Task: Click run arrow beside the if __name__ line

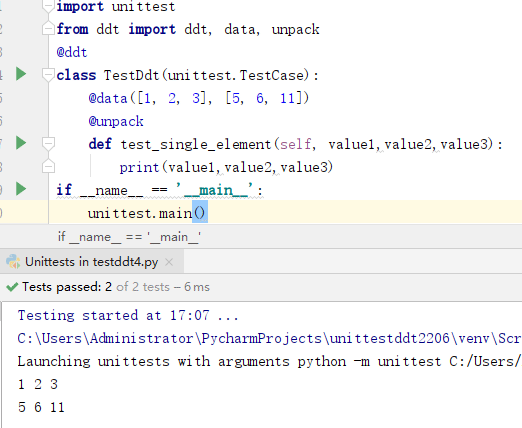Action: point(21,189)
